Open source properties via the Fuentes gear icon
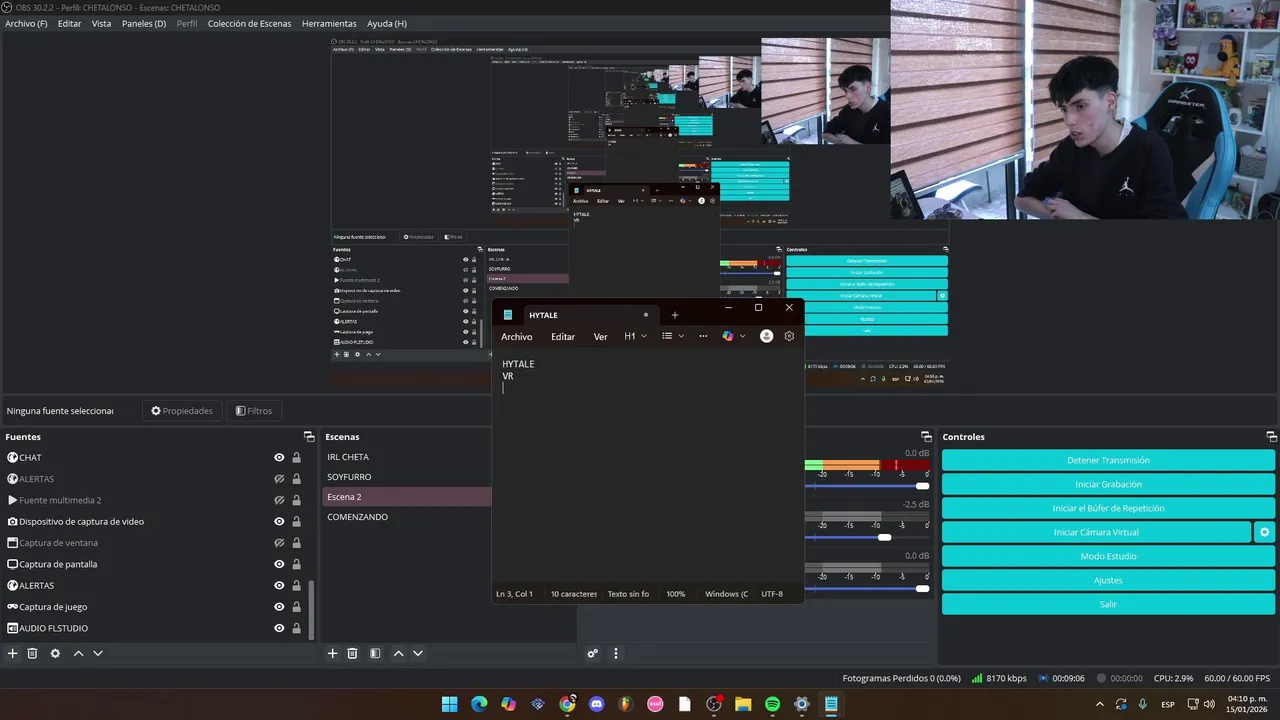Image resolution: width=1280 pixels, height=720 pixels. pyautogui.click(x=55, y=653)
